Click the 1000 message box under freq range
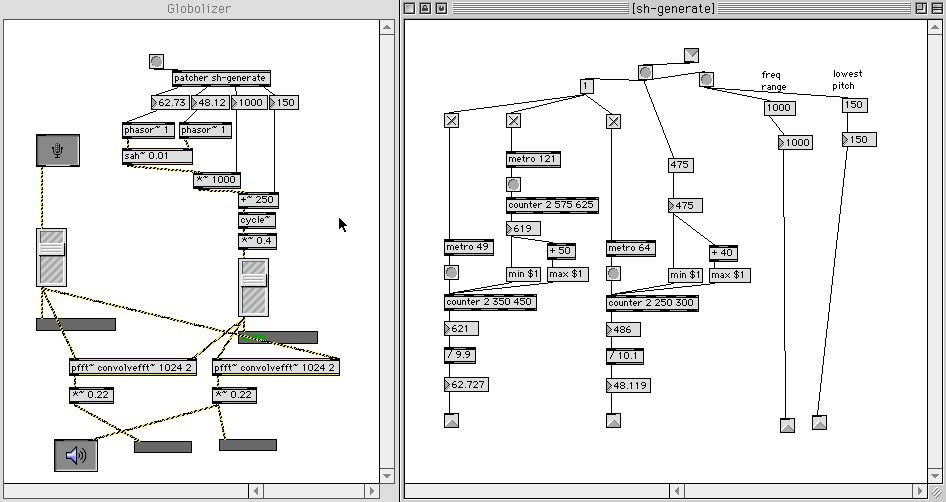946x502 pixels. [779, 108]
